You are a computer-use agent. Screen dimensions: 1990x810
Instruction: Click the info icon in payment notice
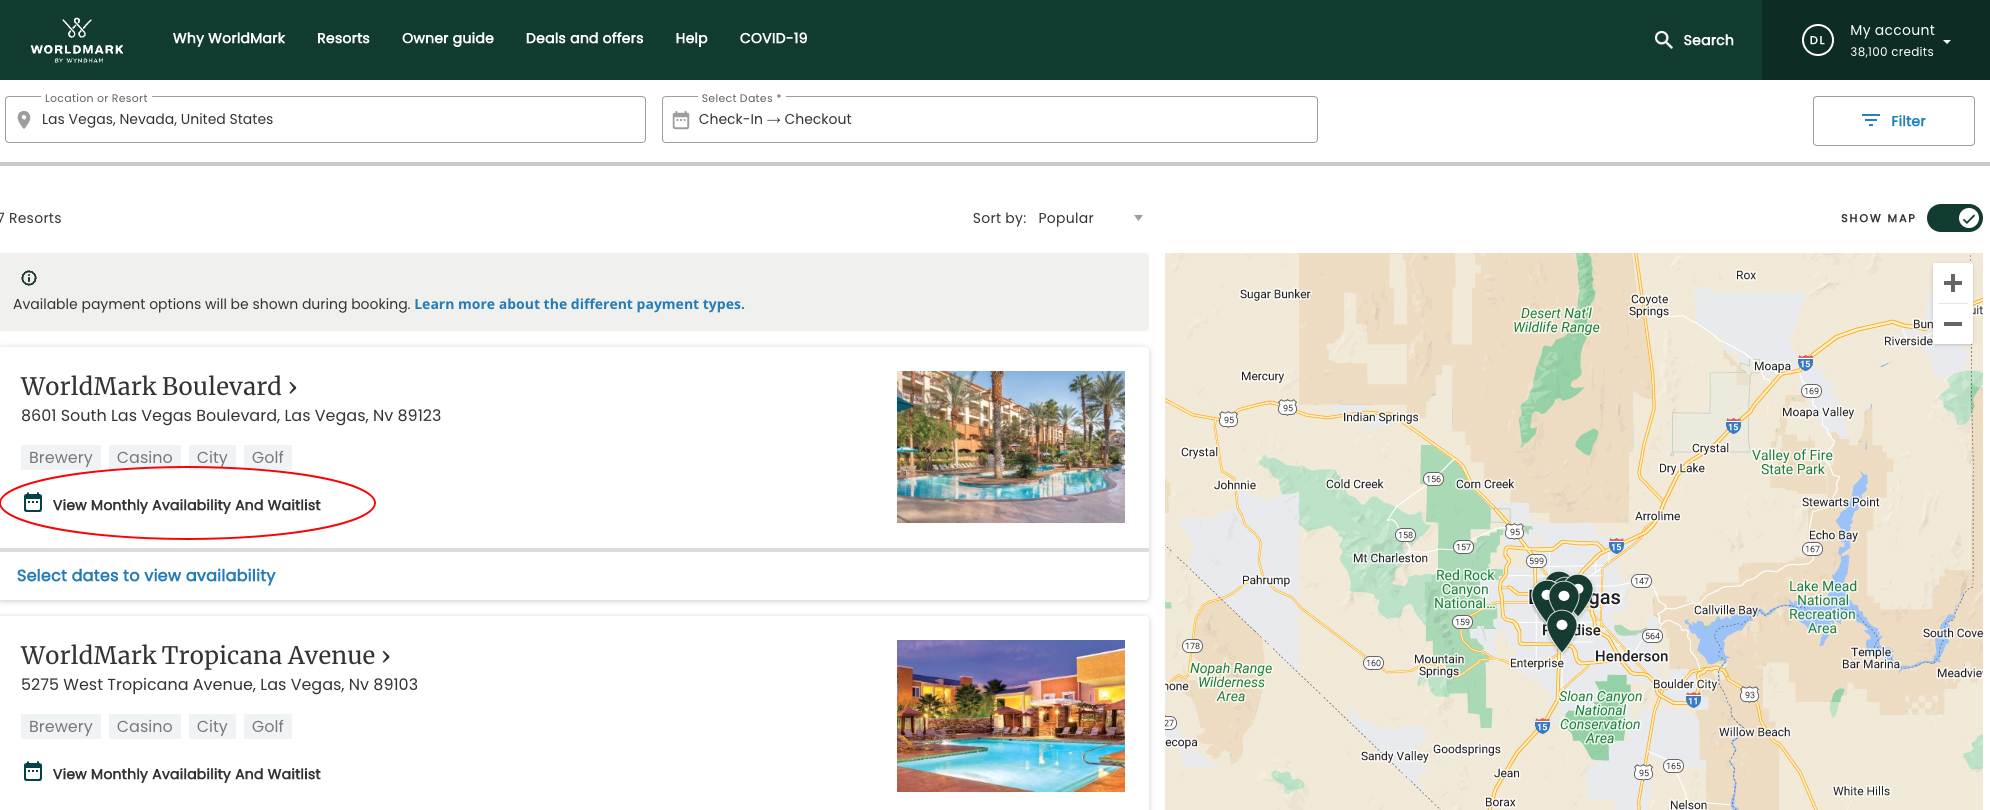[29, 278]
